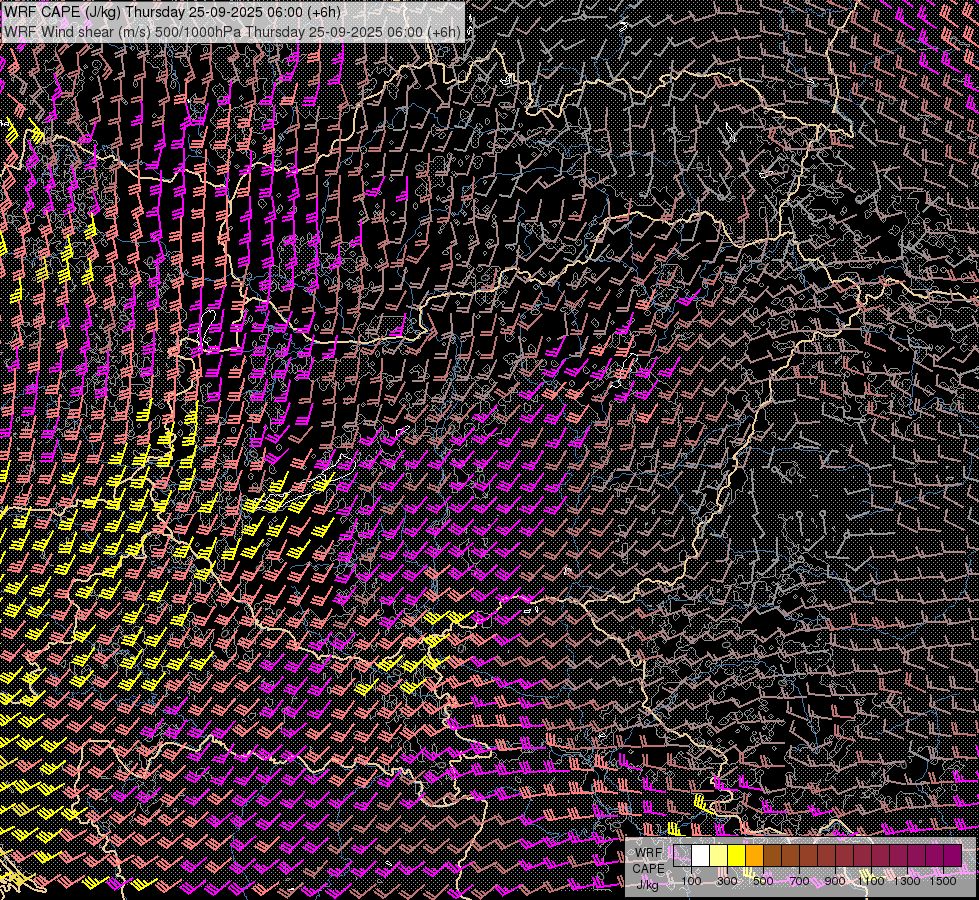Click the 100 tick label on legend
The height and width of the screenshot is (900, 979).
[x=691, y=881]
